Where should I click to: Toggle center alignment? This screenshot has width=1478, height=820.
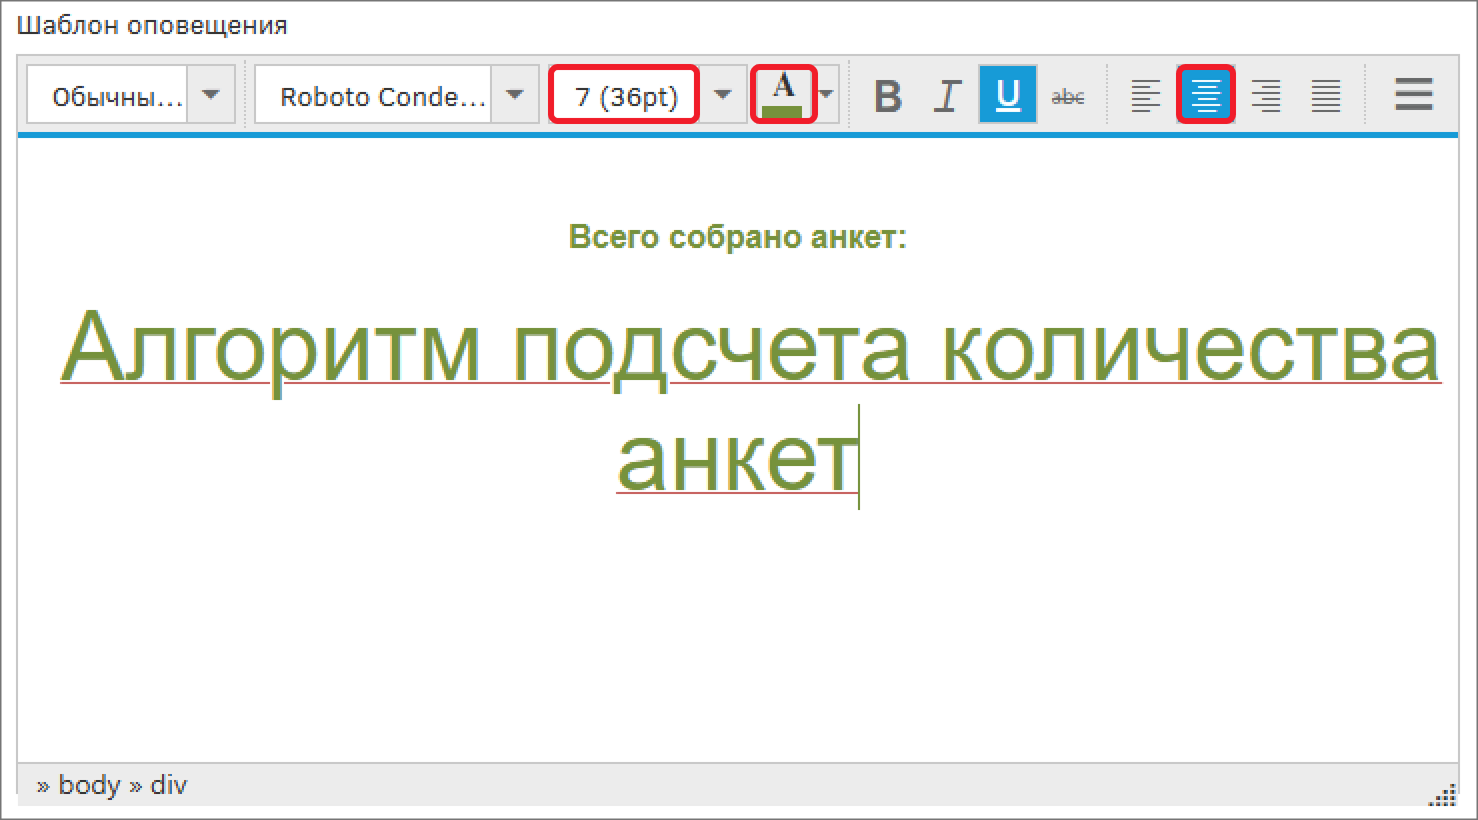pyautogui.click(x=1205, y=94)
